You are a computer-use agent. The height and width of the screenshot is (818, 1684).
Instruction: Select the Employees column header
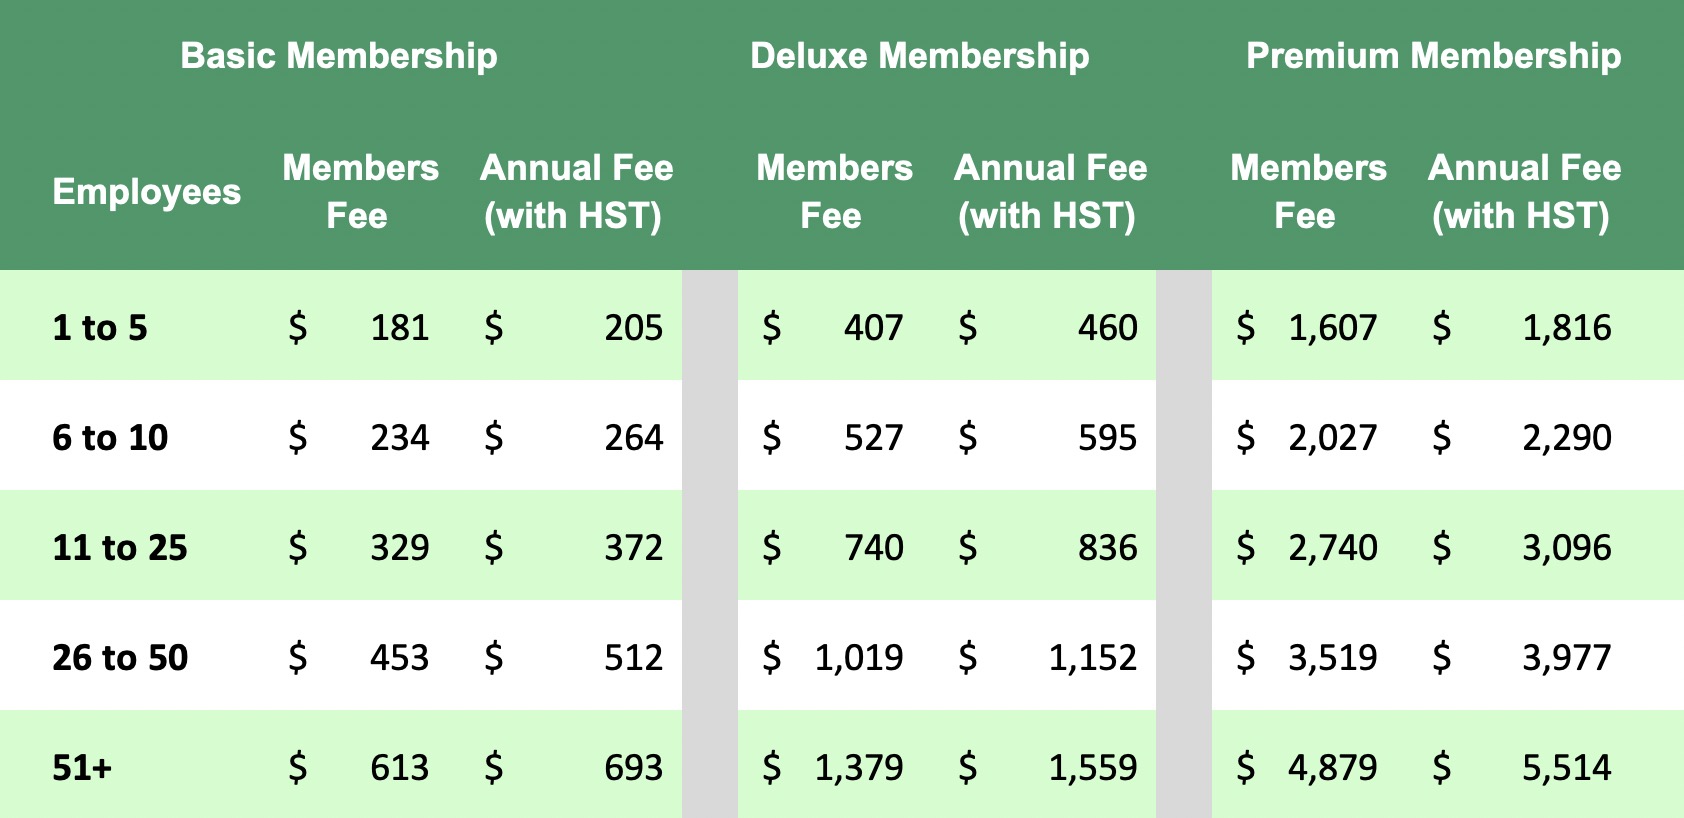(147, 192)
